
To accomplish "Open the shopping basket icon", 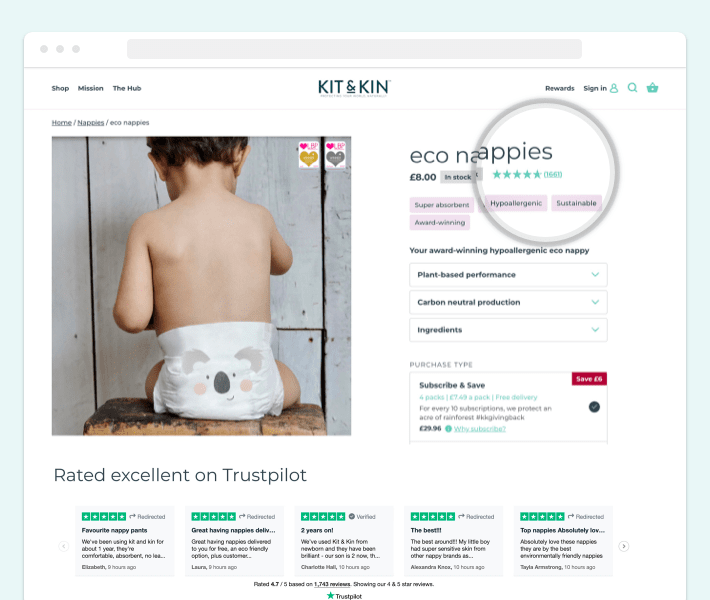I will [652, 88].
